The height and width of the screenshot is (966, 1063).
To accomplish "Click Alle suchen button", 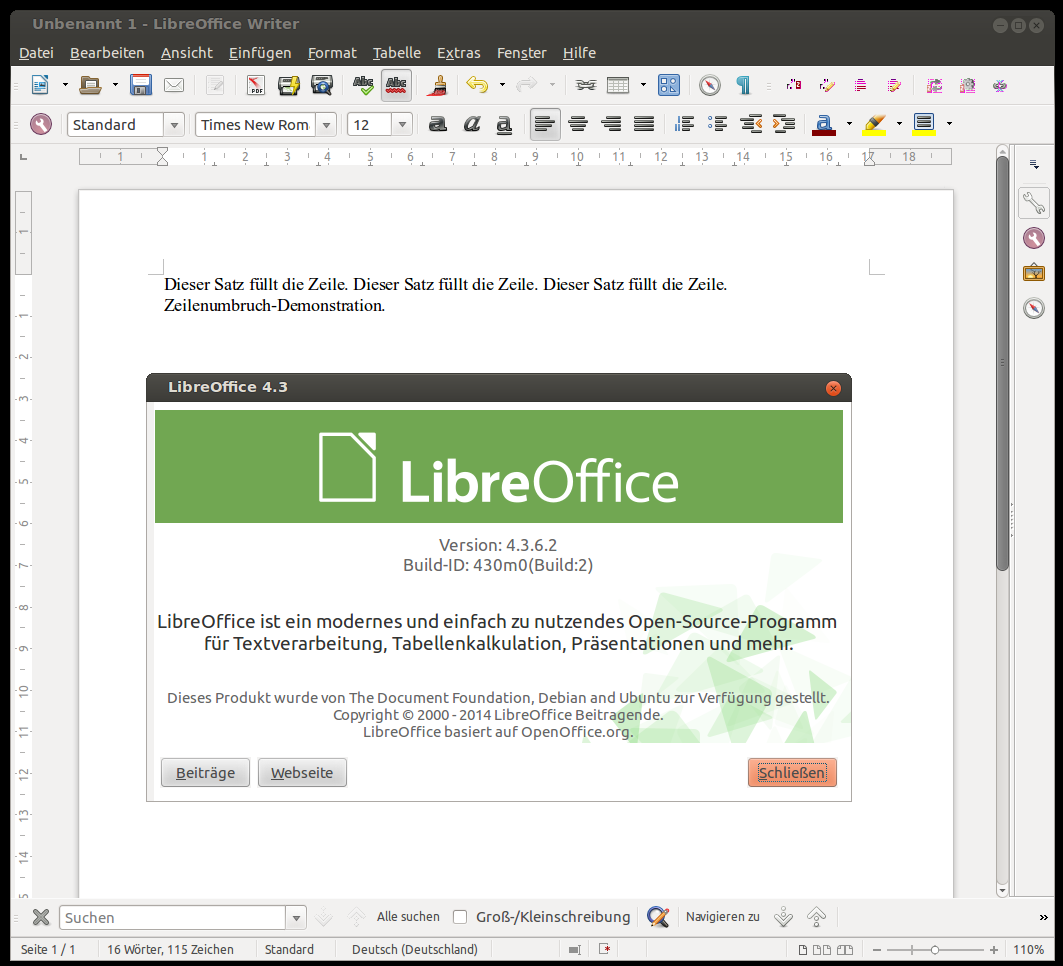I will [408, 917].
